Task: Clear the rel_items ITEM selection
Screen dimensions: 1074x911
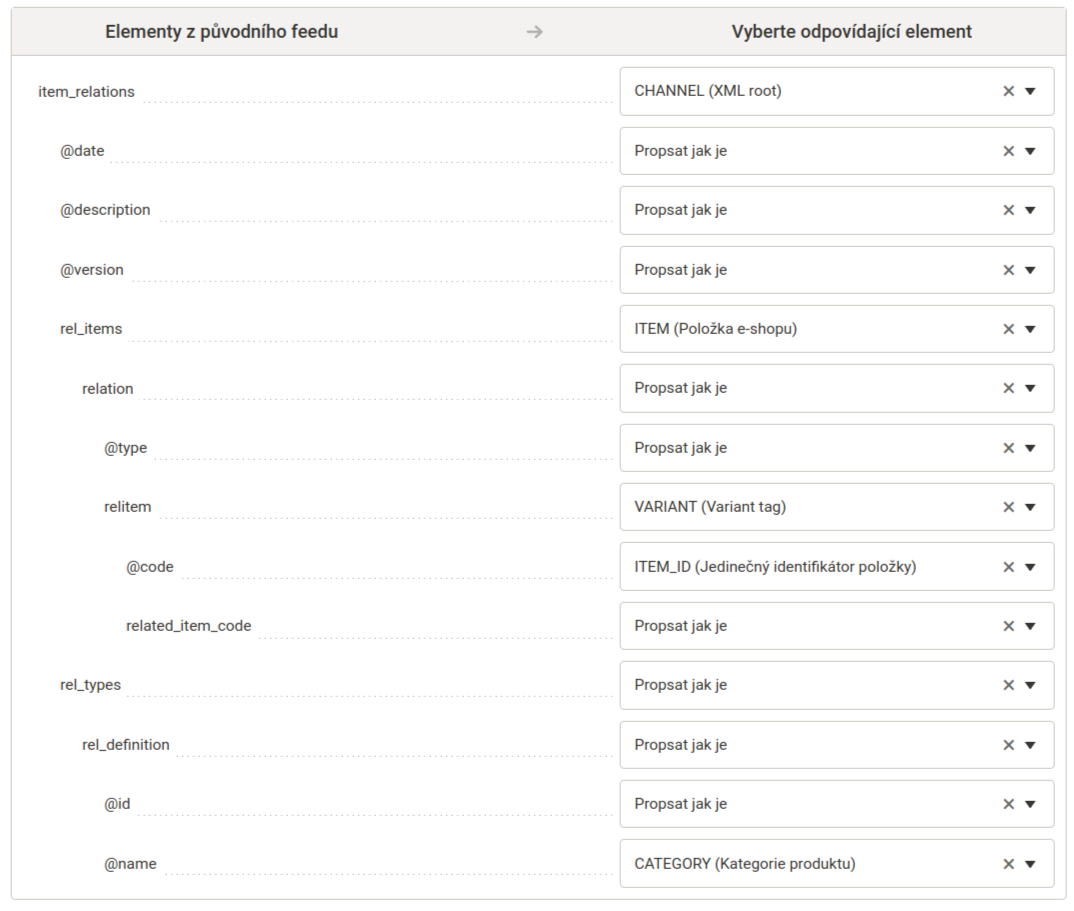Action: tap(1008, 329)
